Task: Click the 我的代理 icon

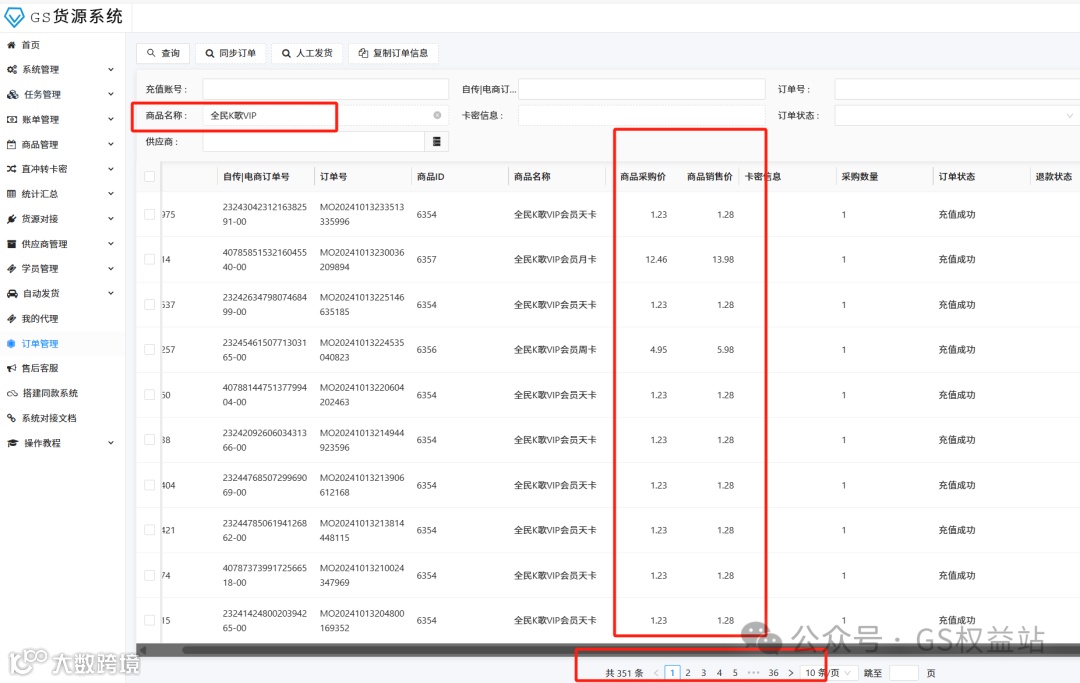Action: tap(11, 319)
